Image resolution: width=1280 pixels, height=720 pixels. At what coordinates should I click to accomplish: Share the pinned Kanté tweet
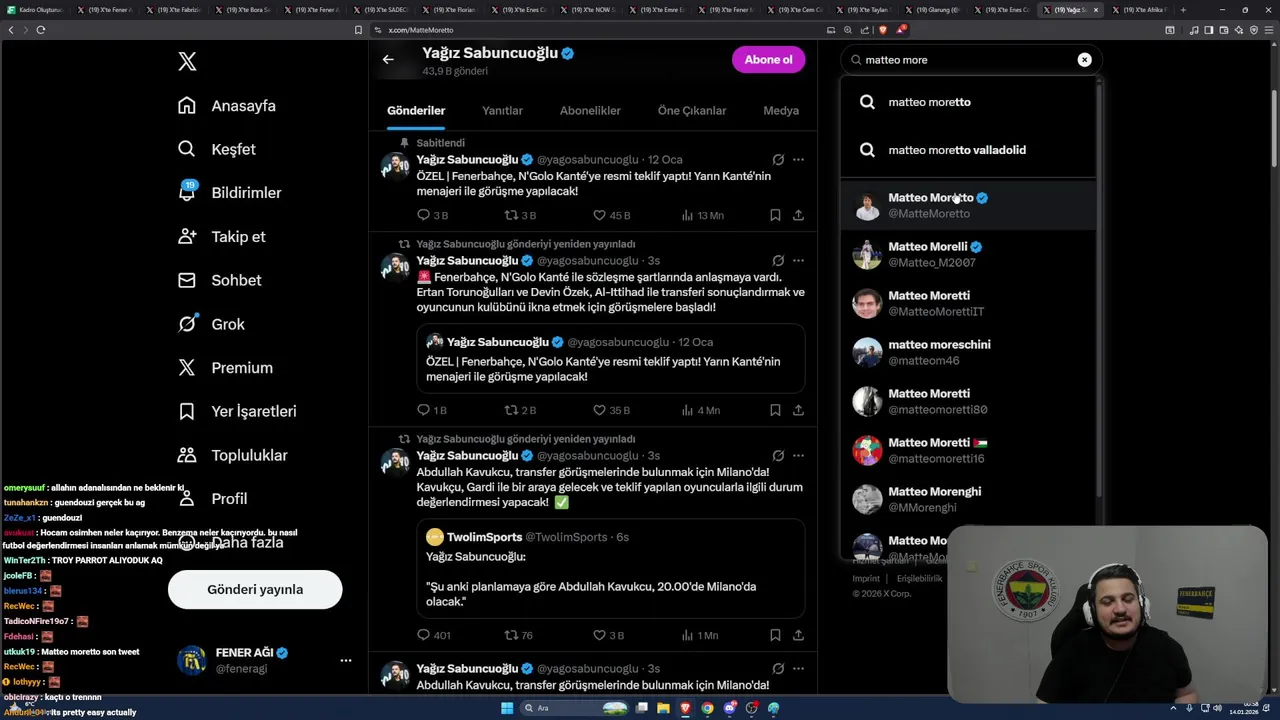(x=798, y=215)
